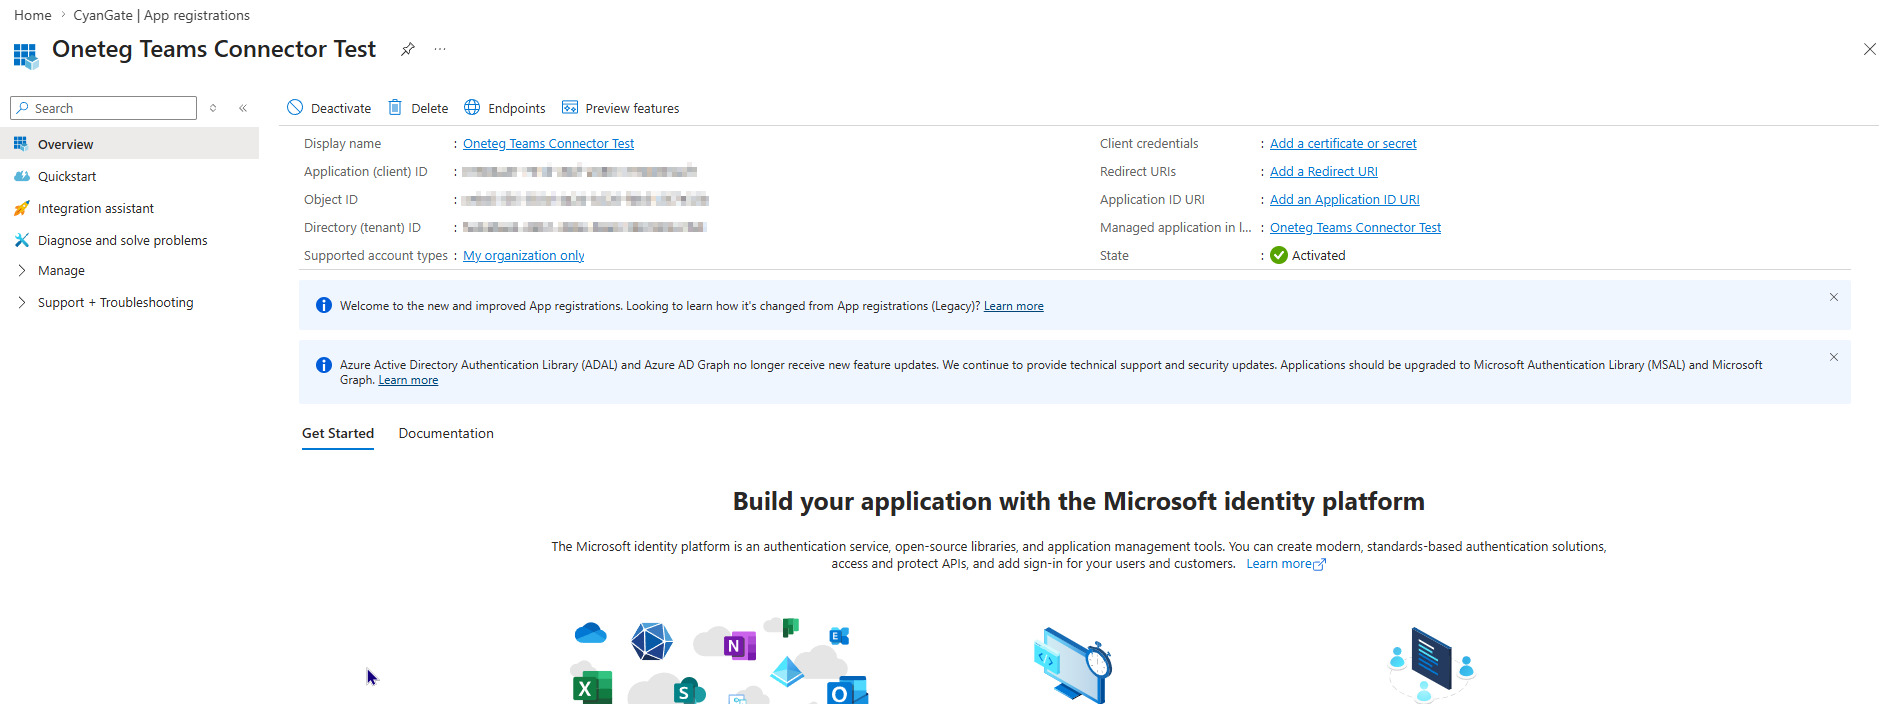Go to CyanGate App registrations breadcrumb

pos(162,15)
